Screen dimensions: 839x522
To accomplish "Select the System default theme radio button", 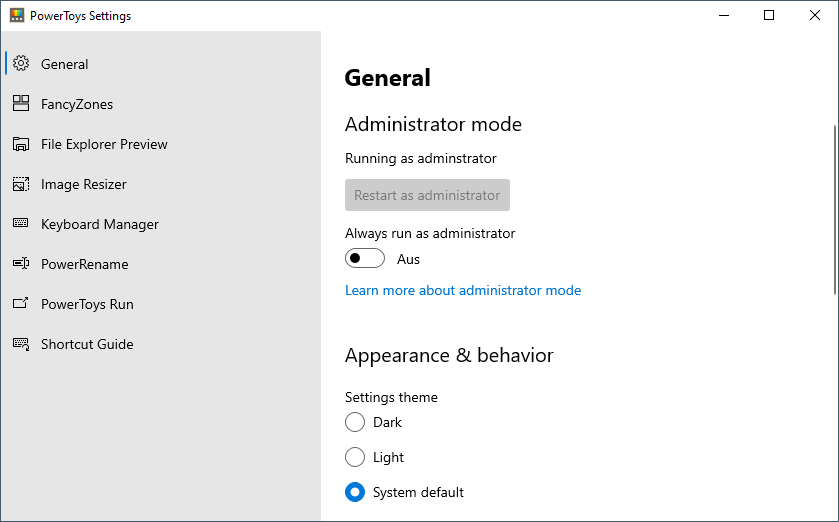I will pos(355,492).
